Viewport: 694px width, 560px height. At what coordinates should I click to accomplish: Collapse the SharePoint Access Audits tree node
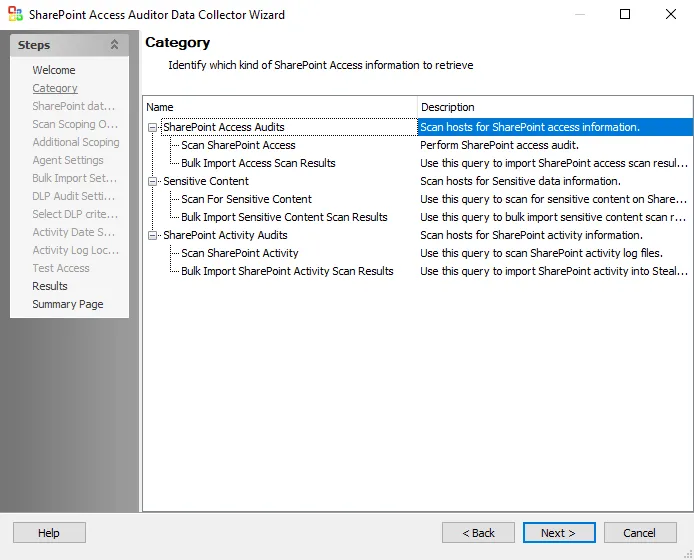click(152, 127)
